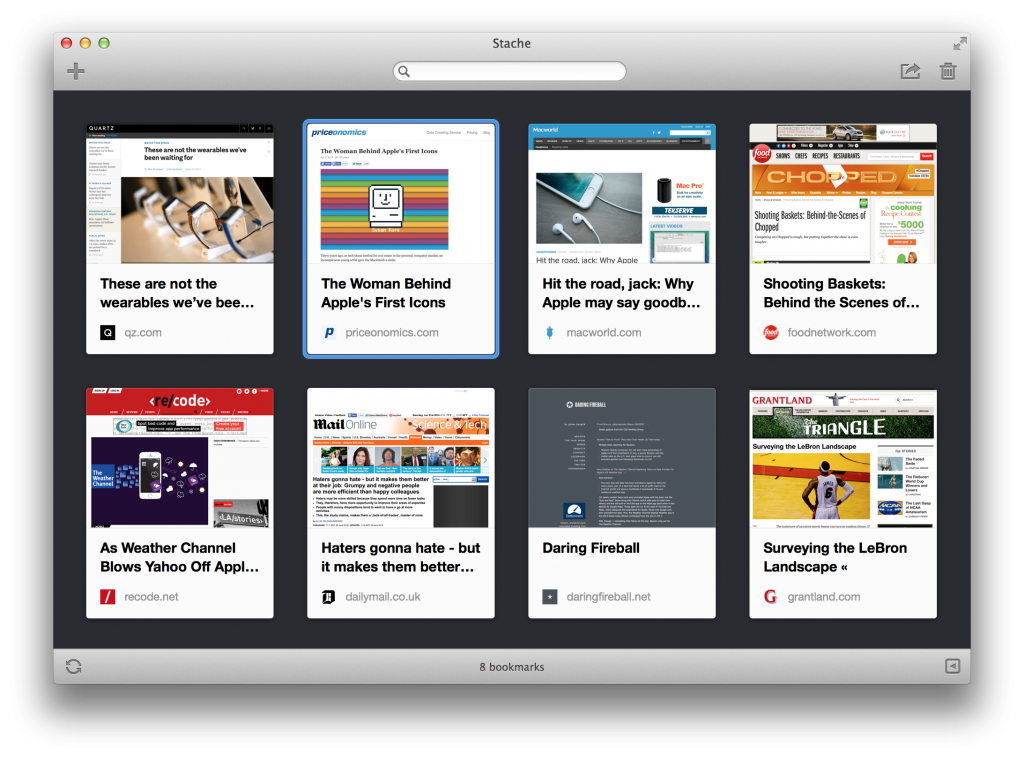
Task: Select the Food Network favicon
Action: [x=769, y=332]
